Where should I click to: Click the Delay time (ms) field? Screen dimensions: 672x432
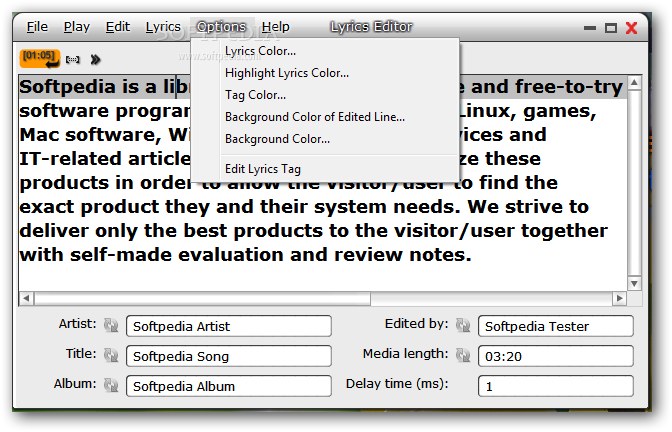[x=556, y=386]
